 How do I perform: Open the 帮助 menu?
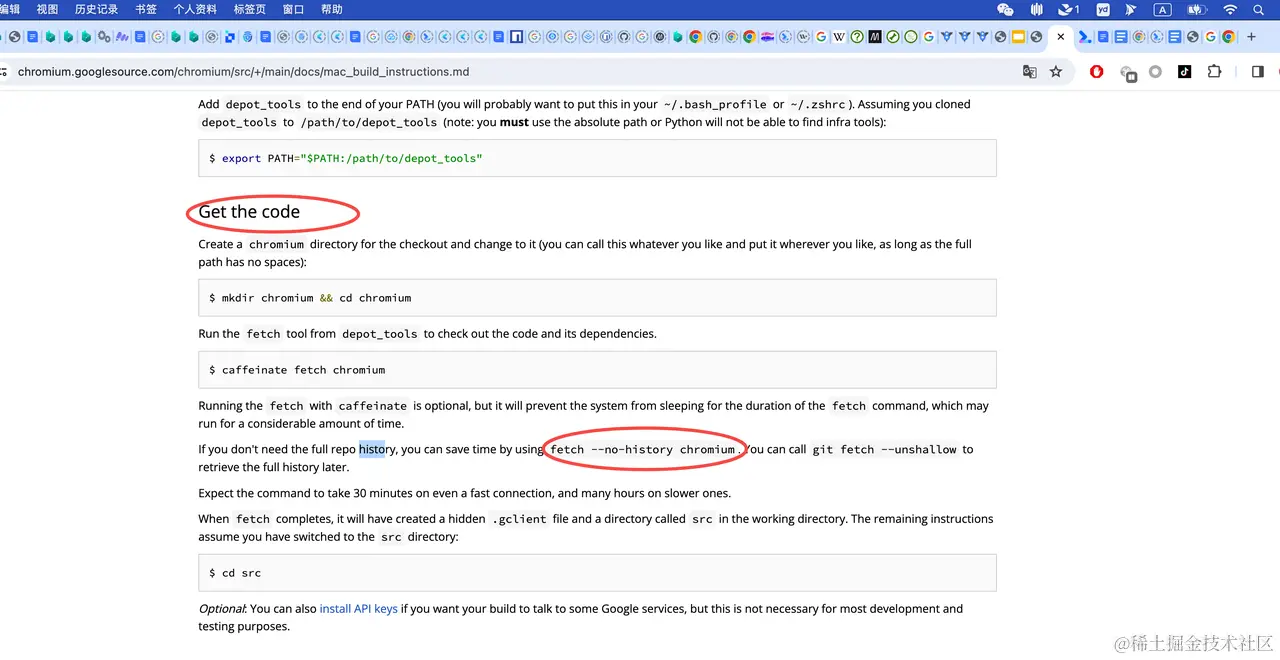tap(332, 9)
